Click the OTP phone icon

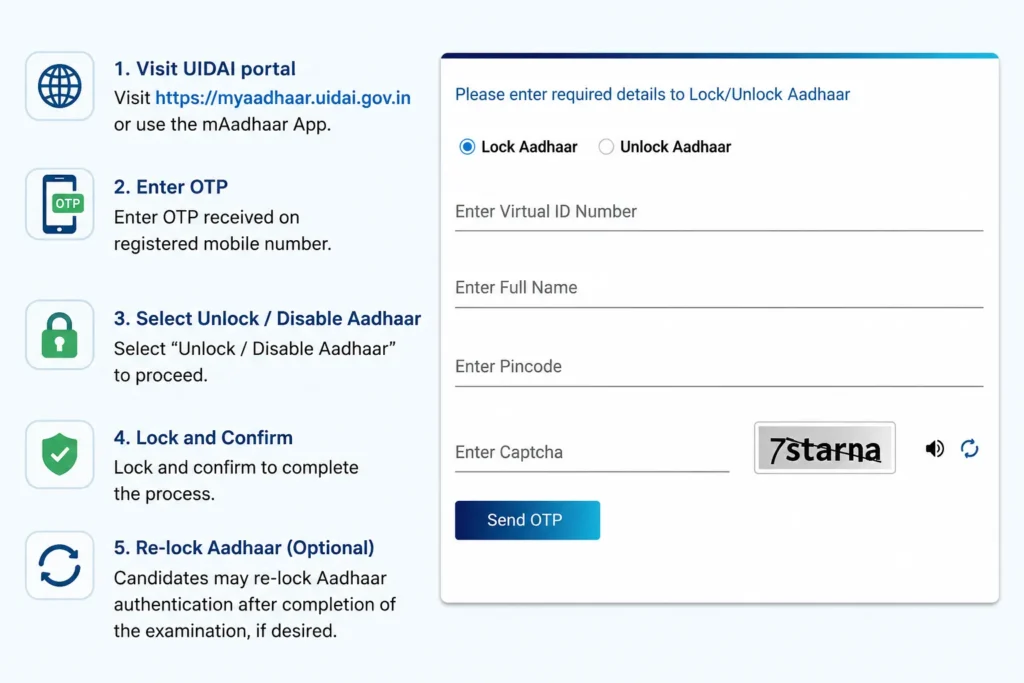tap(61, 204)
